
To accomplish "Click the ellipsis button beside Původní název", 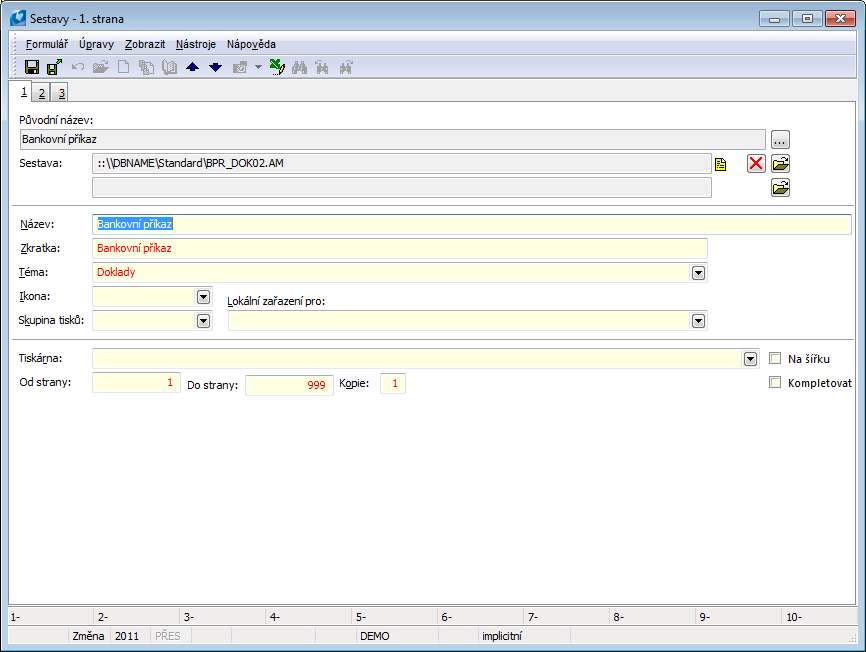I will (780, 139).
